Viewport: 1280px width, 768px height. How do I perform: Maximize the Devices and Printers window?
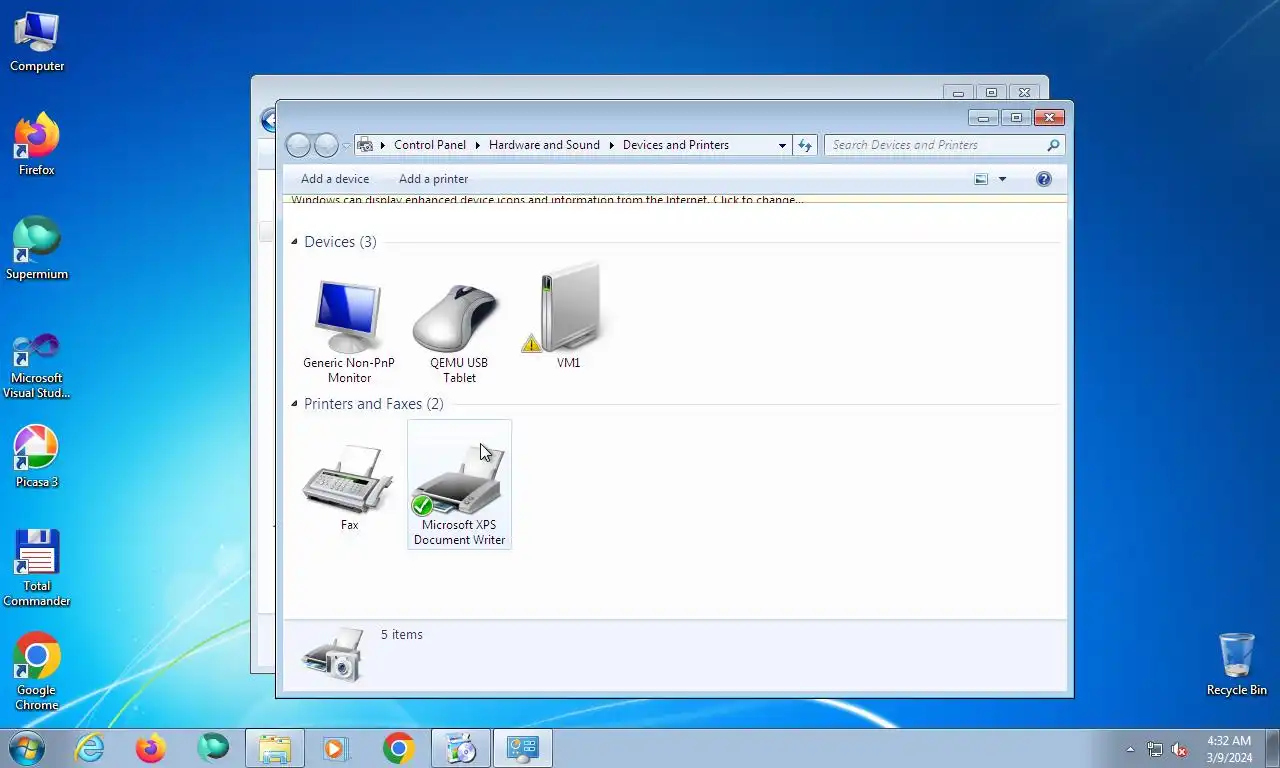[x=1016, y=118]
